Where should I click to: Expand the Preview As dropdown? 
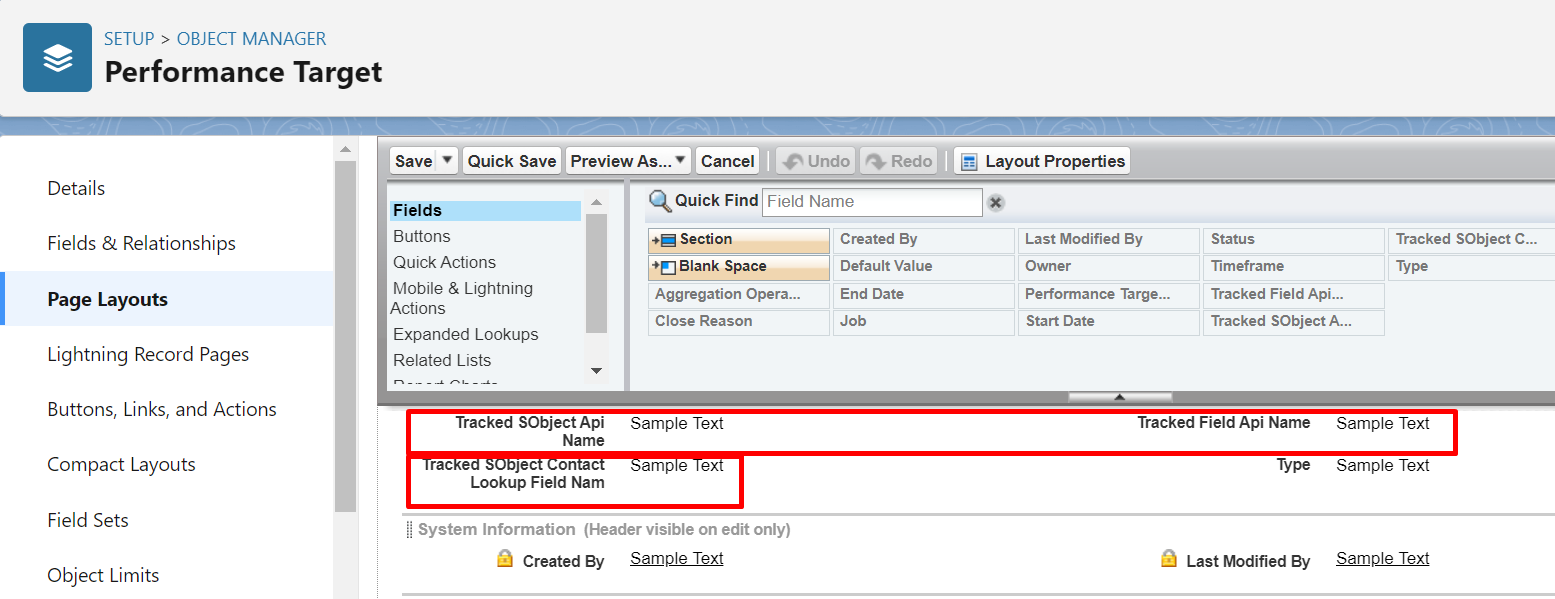680,161
